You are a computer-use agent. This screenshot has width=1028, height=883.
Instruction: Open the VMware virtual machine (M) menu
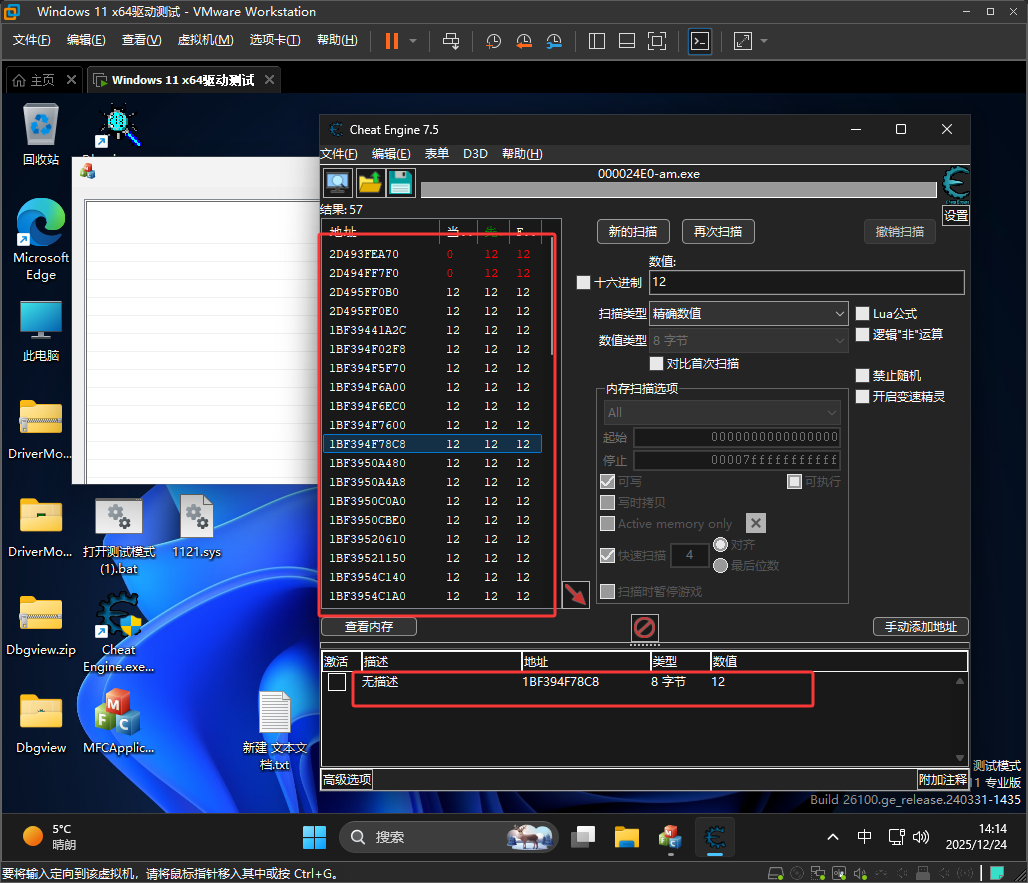pos(205,40)
